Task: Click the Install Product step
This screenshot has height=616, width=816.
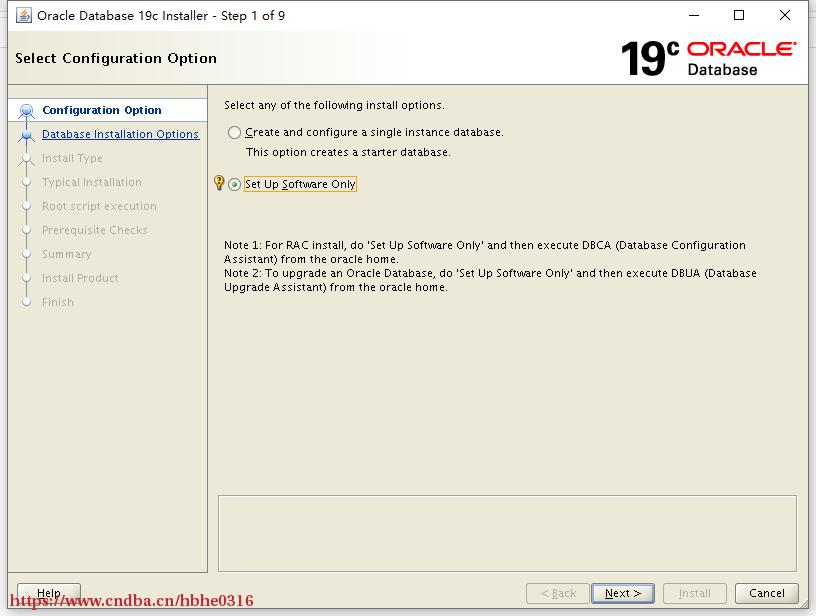Action: pyautogui.click(x=80, y=278)
